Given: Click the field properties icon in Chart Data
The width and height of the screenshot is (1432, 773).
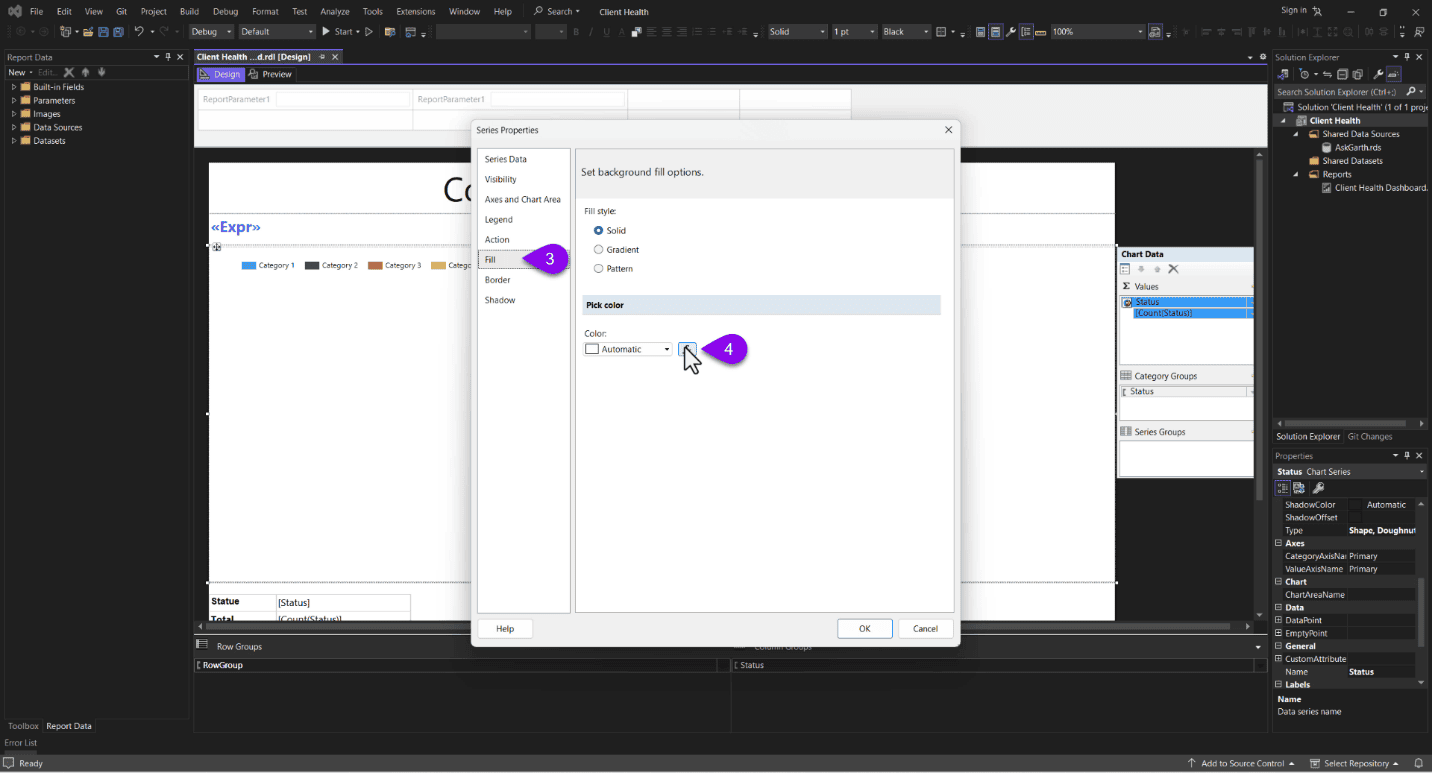Looking at the screenshot, I should point(1125,269).
